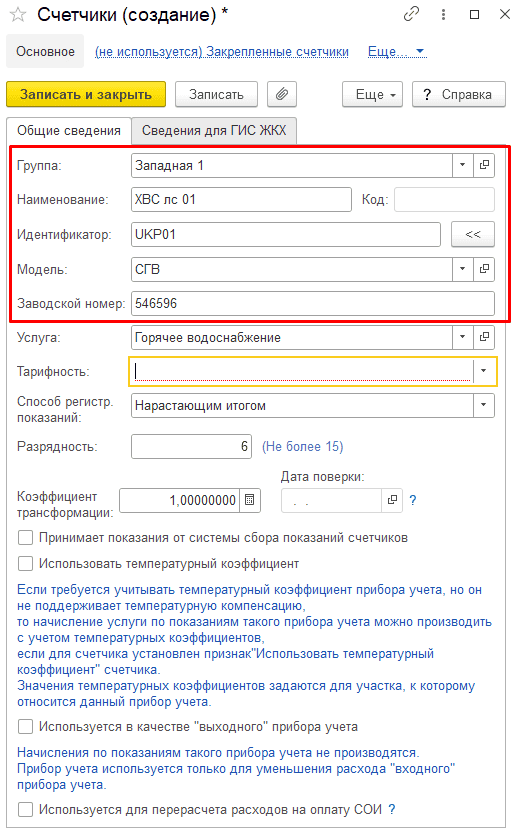Open Закрепленные счетчики link
Screen dimensions: 519x837
[x=222, y=52]
